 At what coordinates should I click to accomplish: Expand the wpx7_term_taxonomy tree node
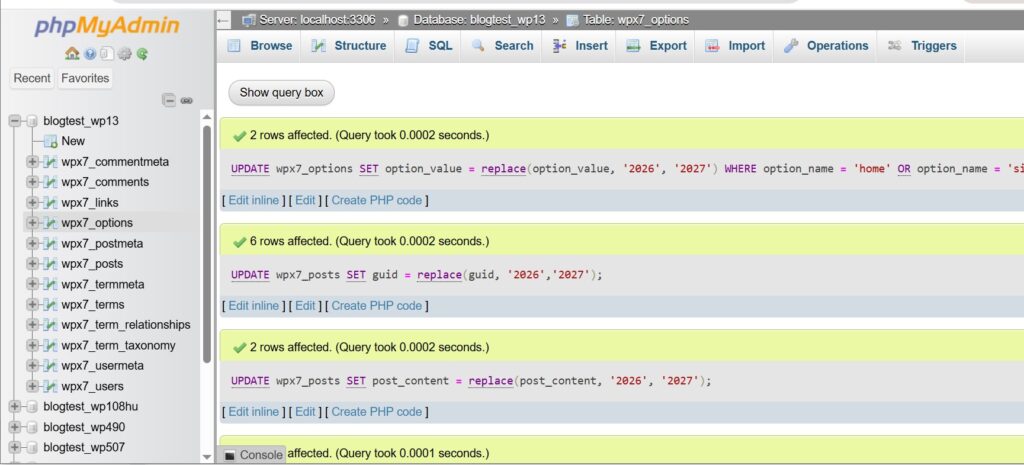(x=32, y=345)
